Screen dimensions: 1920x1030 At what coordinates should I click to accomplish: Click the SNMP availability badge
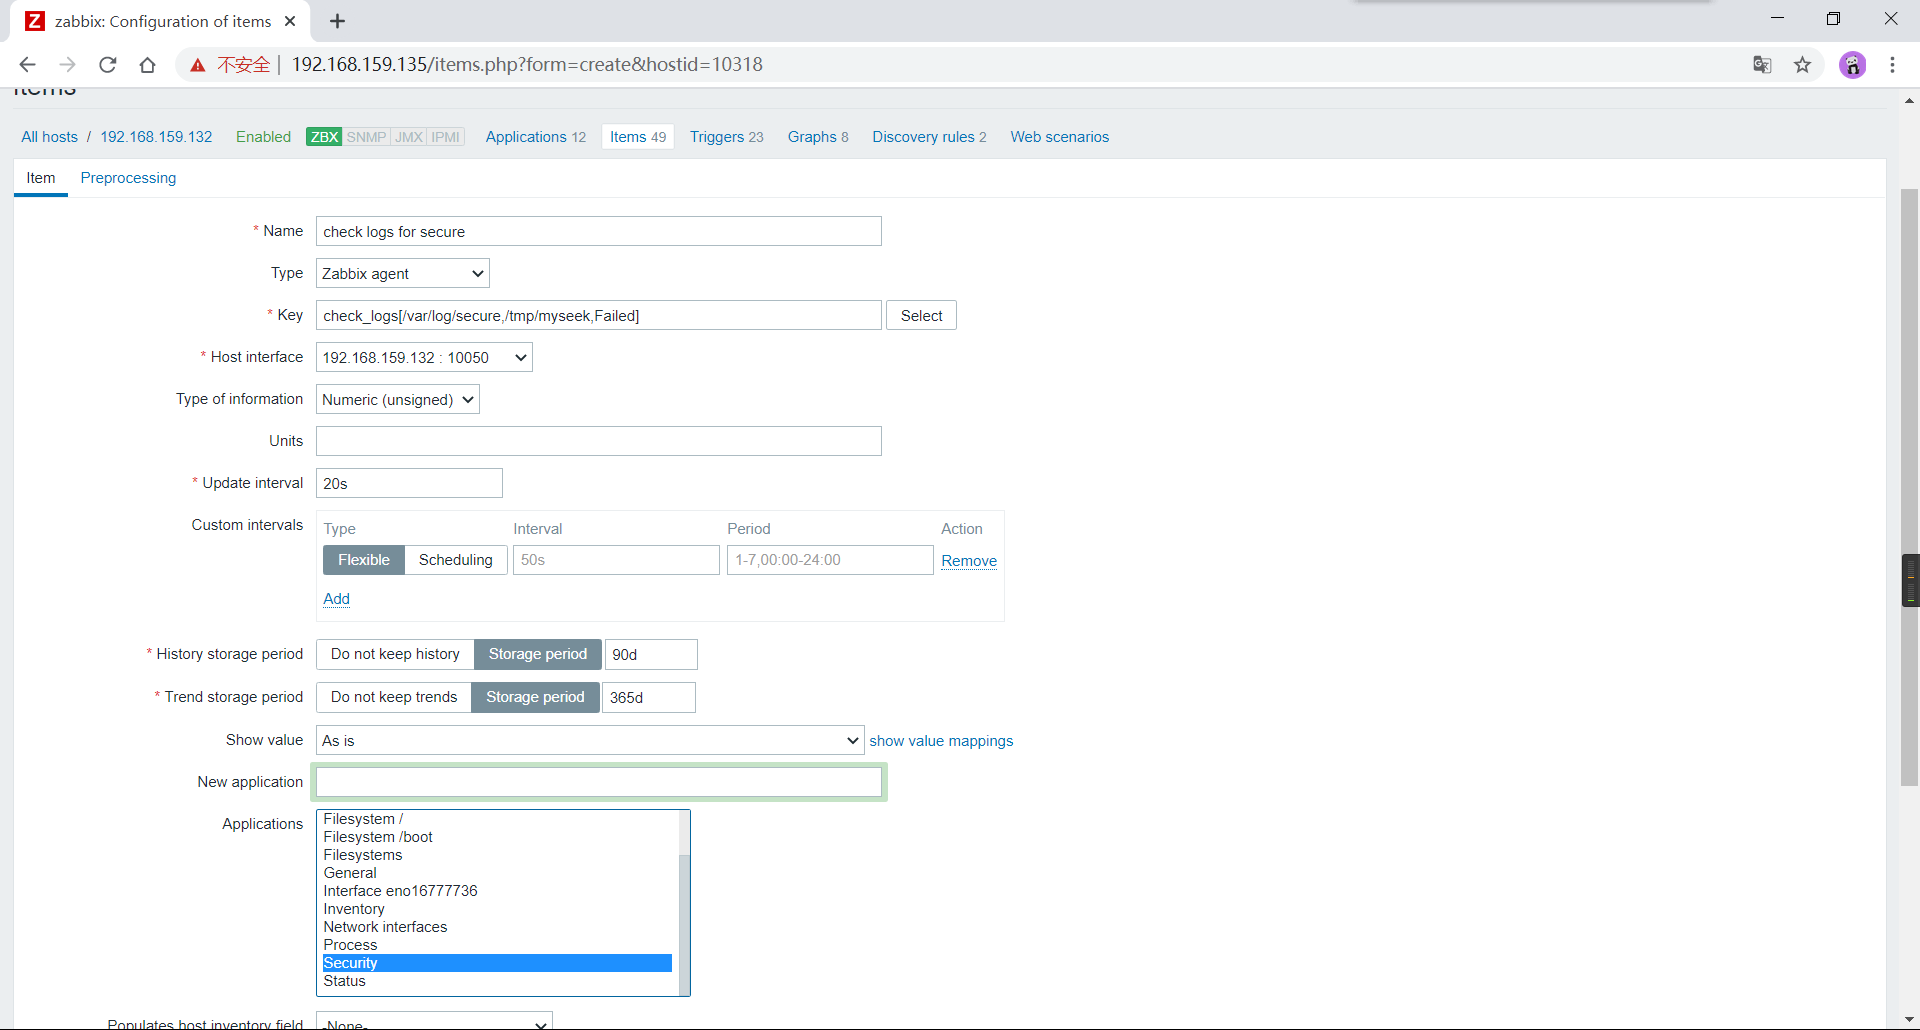coord(366,137)
